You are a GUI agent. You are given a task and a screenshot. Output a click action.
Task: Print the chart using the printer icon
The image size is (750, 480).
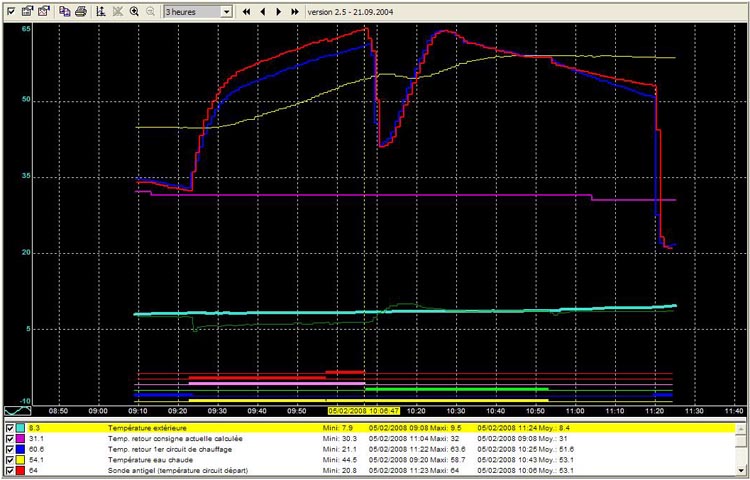click(x=80, y=11)
